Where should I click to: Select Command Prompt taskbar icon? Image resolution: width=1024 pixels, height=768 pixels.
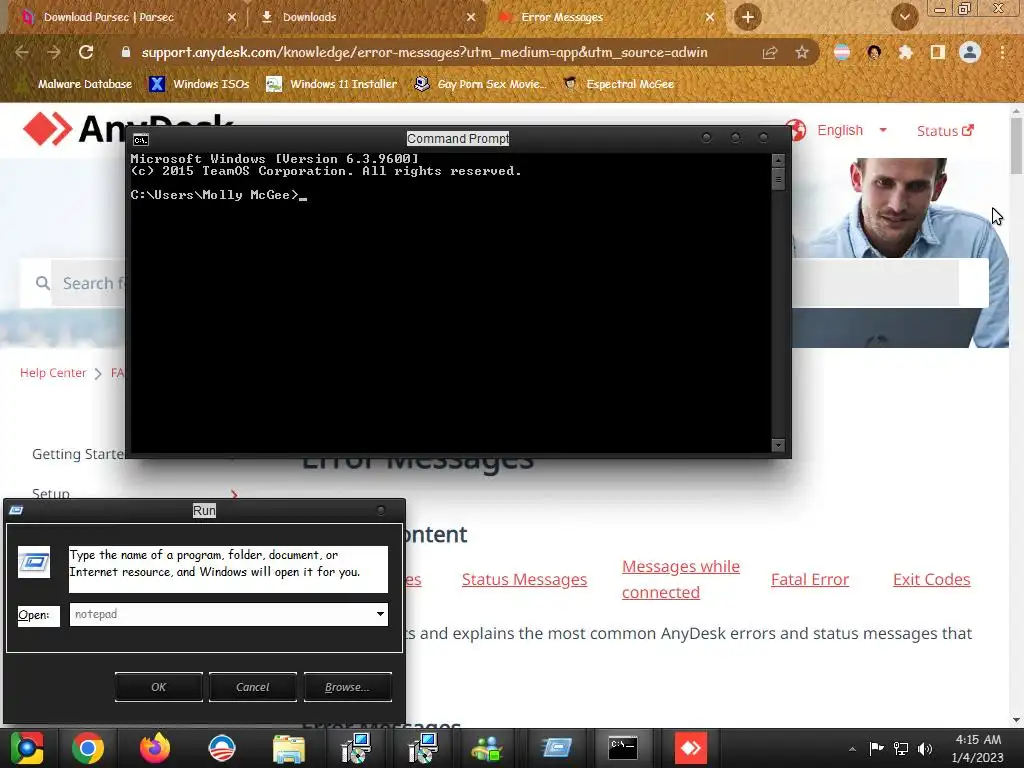tap(623, 748)
